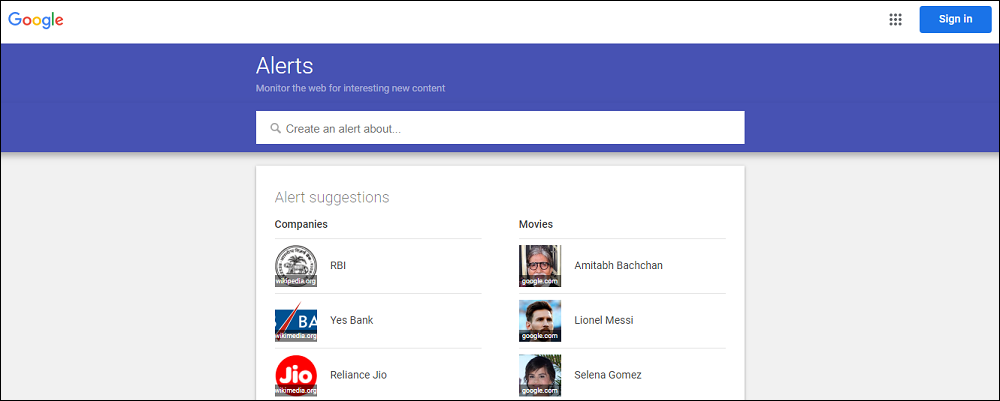
Task: Click the Movies category heading
Action: [x=536, y=224]
